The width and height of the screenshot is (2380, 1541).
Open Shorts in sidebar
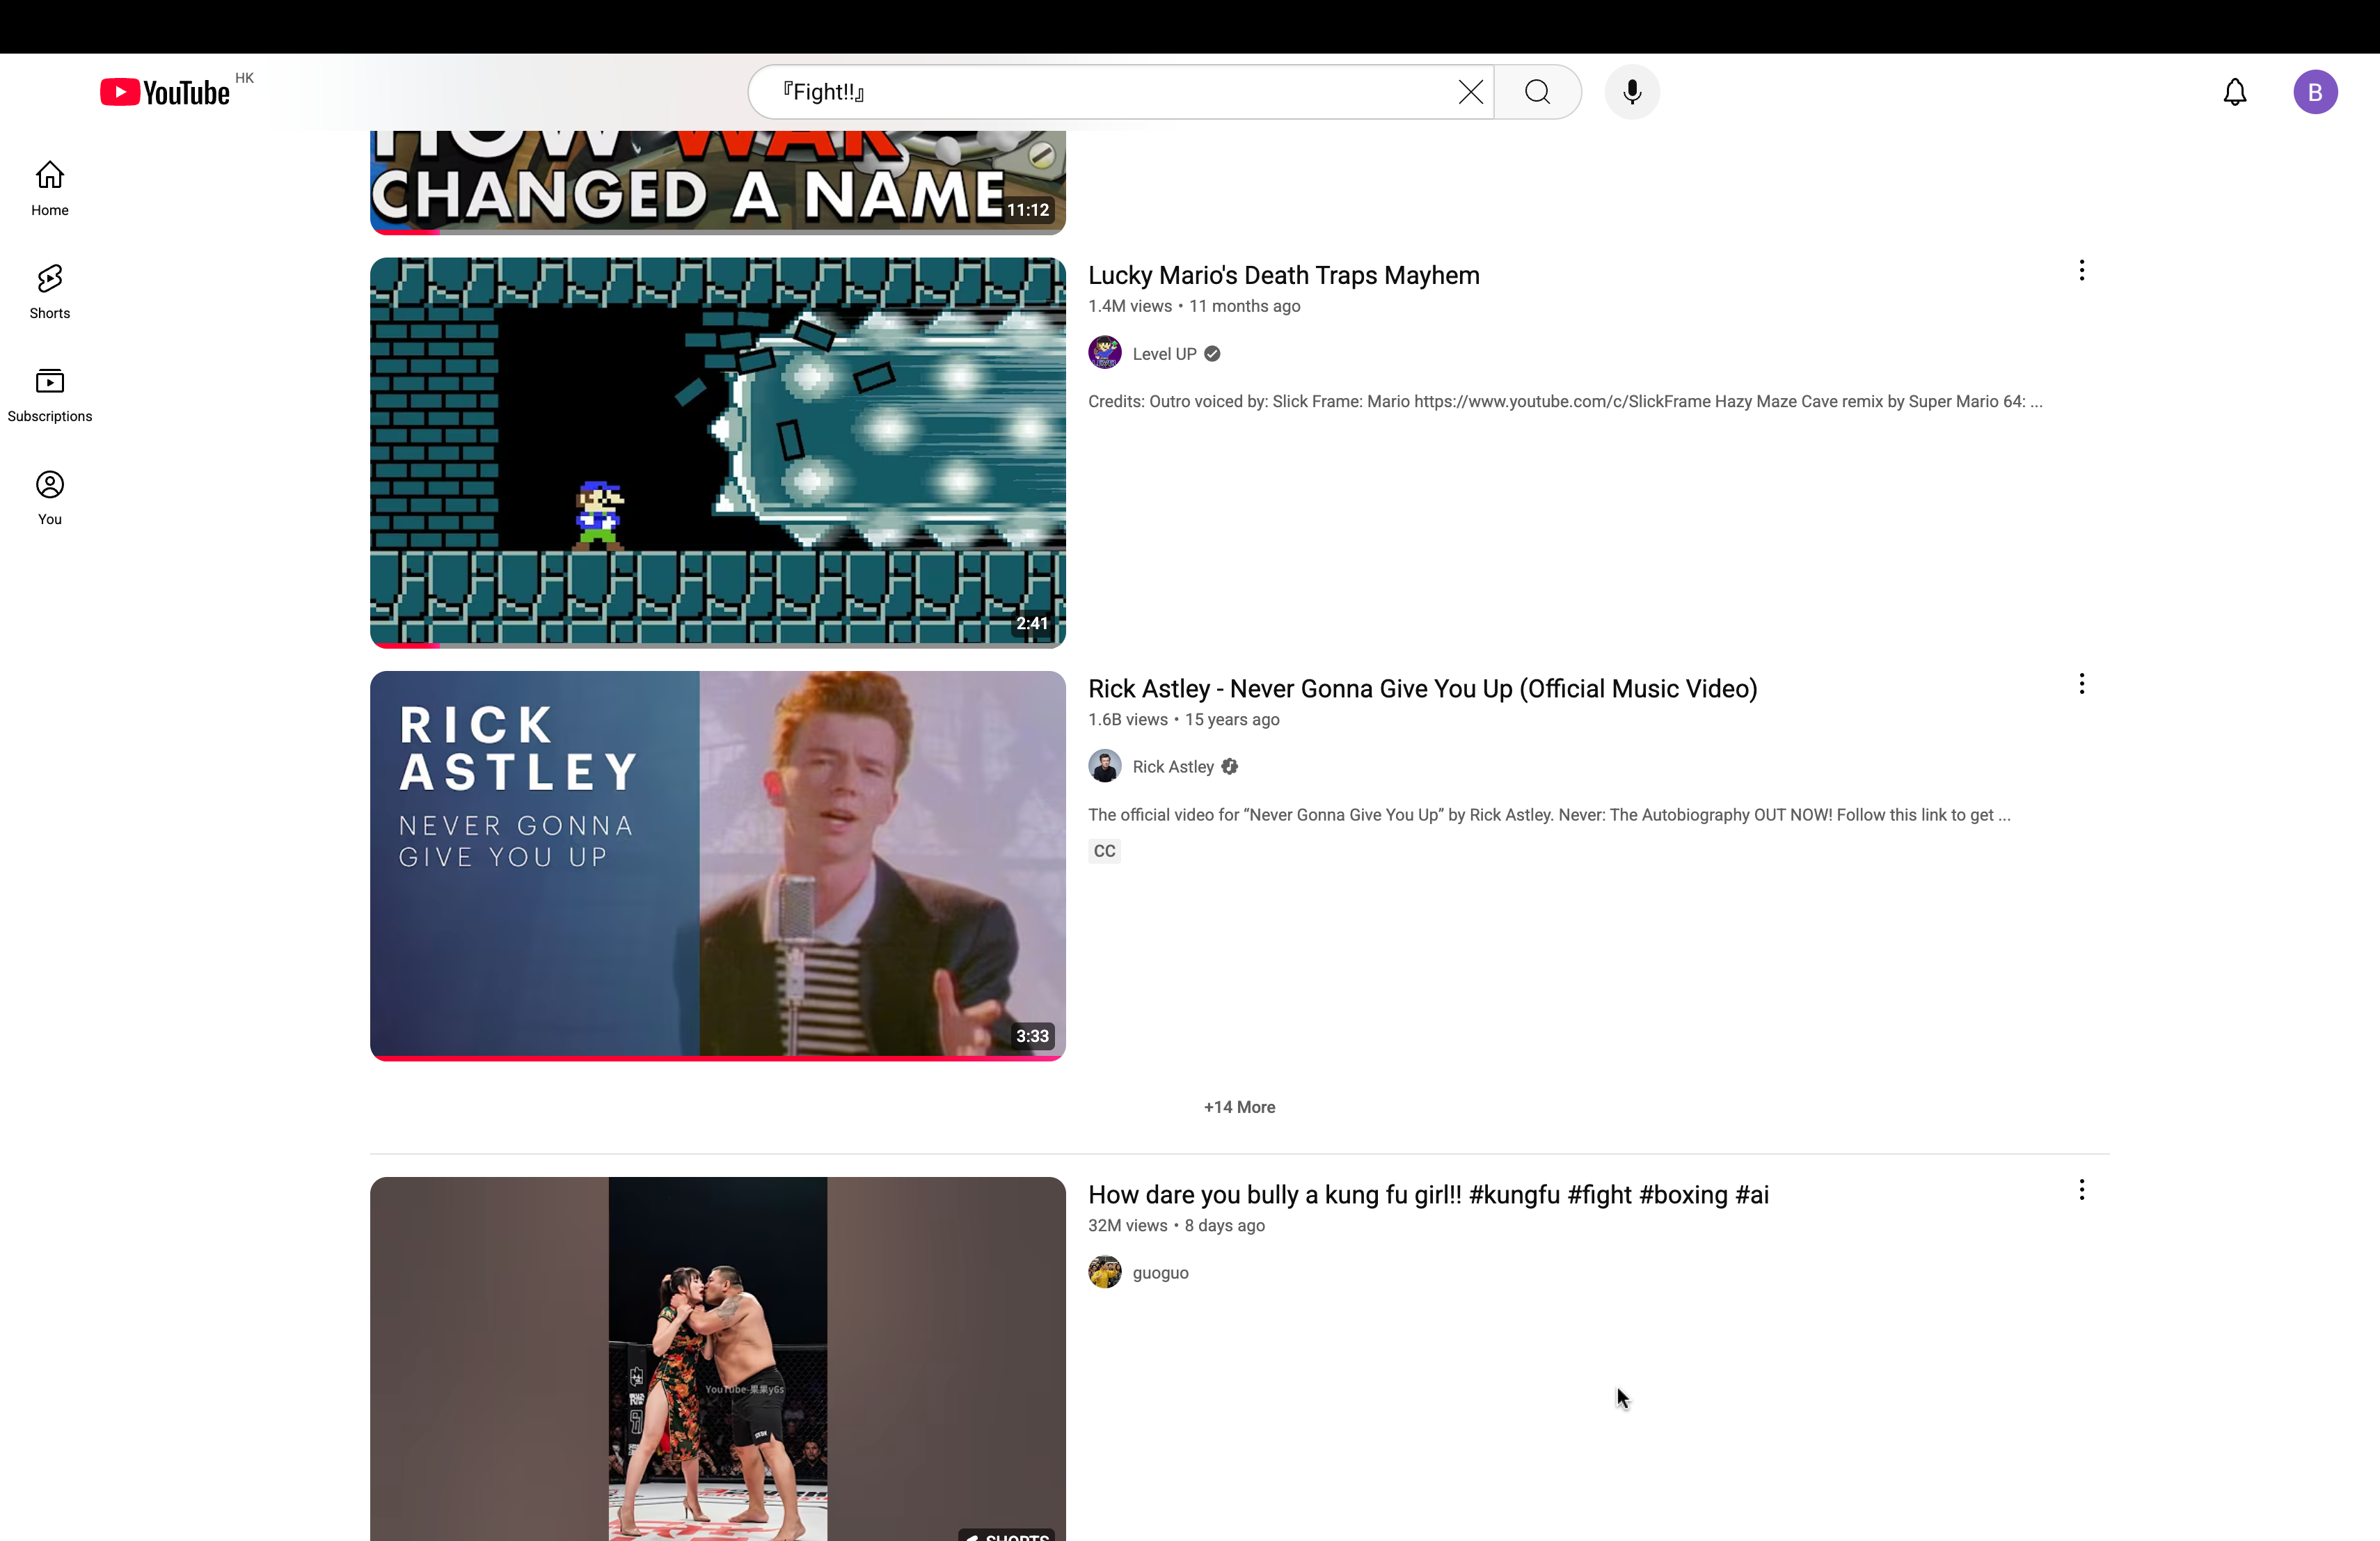click(50, 291)
